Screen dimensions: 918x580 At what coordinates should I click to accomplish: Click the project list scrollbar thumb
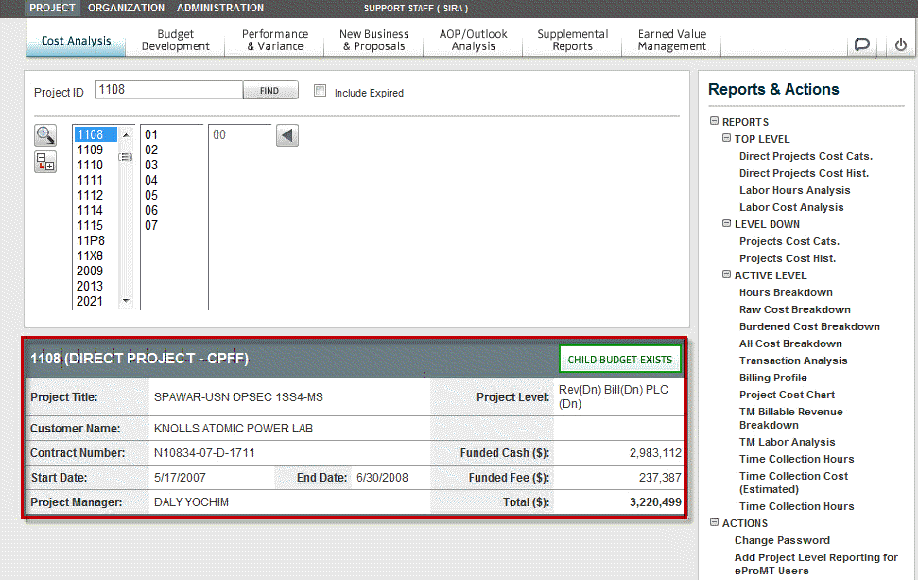[126, 157]
